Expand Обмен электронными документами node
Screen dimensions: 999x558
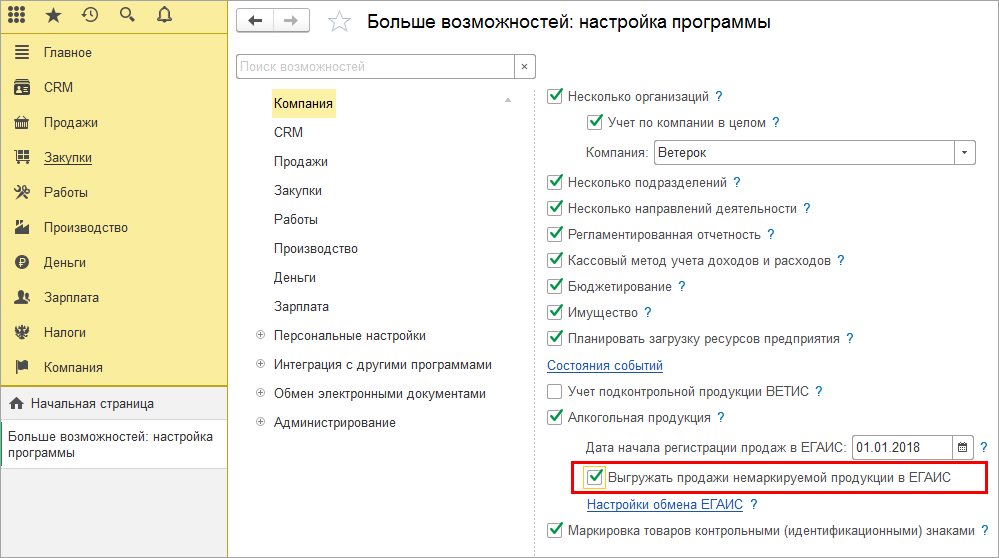(260, 393)
